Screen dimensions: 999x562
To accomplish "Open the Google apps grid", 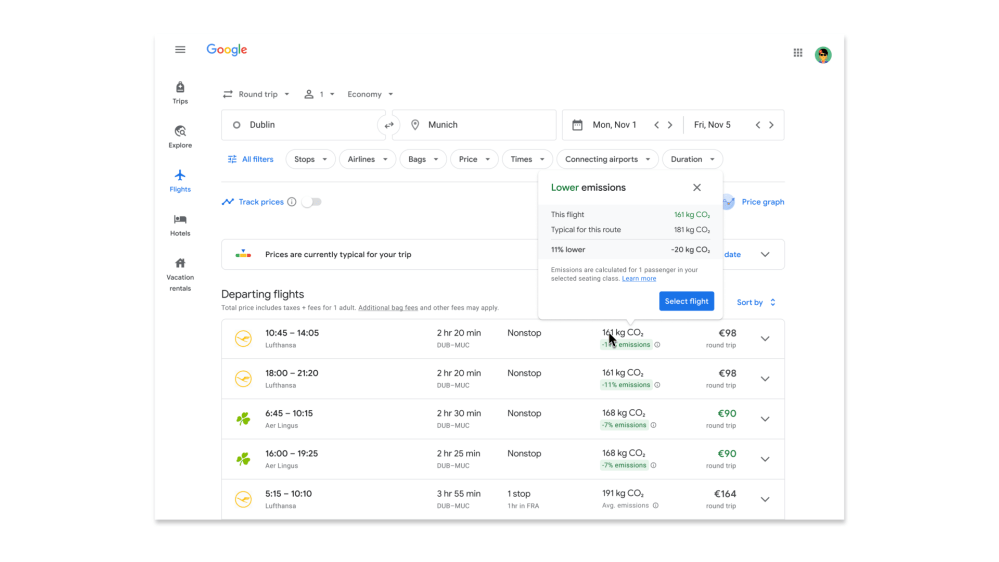I will pyautogui.click(x=798, y=53).
